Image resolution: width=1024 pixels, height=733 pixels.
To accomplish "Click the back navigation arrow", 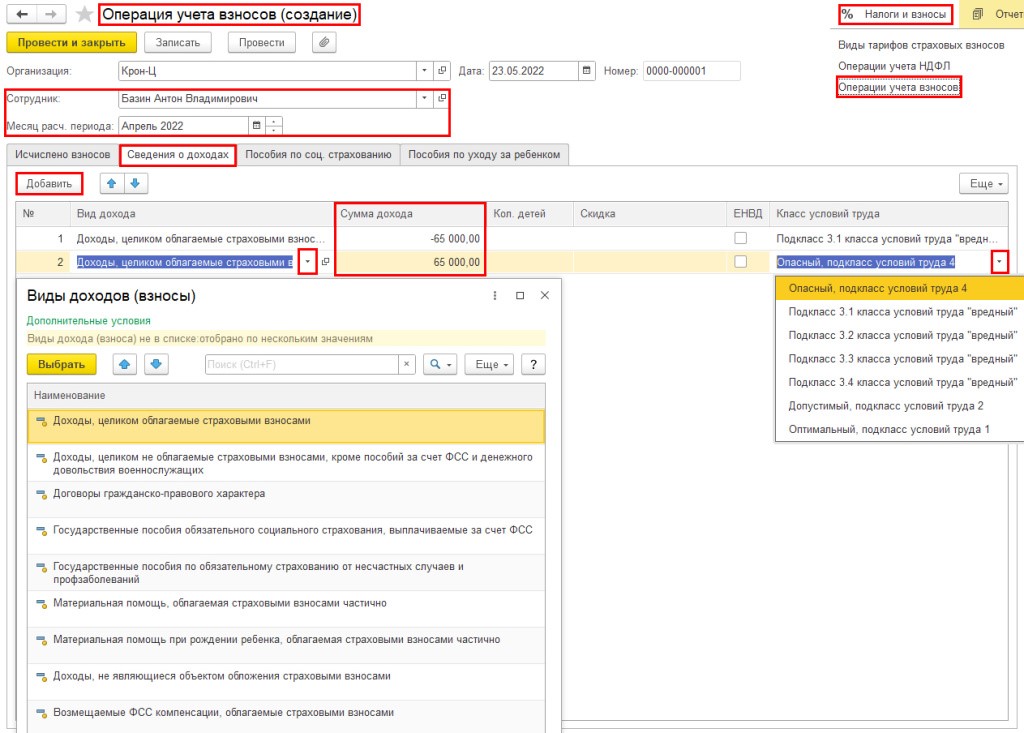I will coord(22,14).
